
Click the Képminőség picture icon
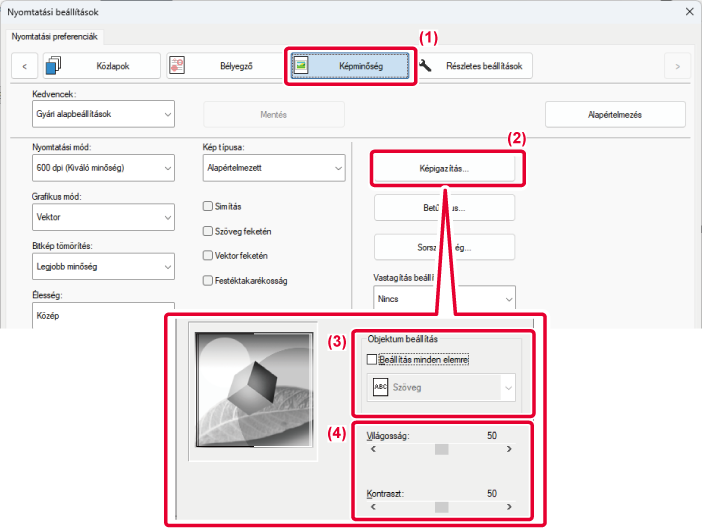[301, 66]
